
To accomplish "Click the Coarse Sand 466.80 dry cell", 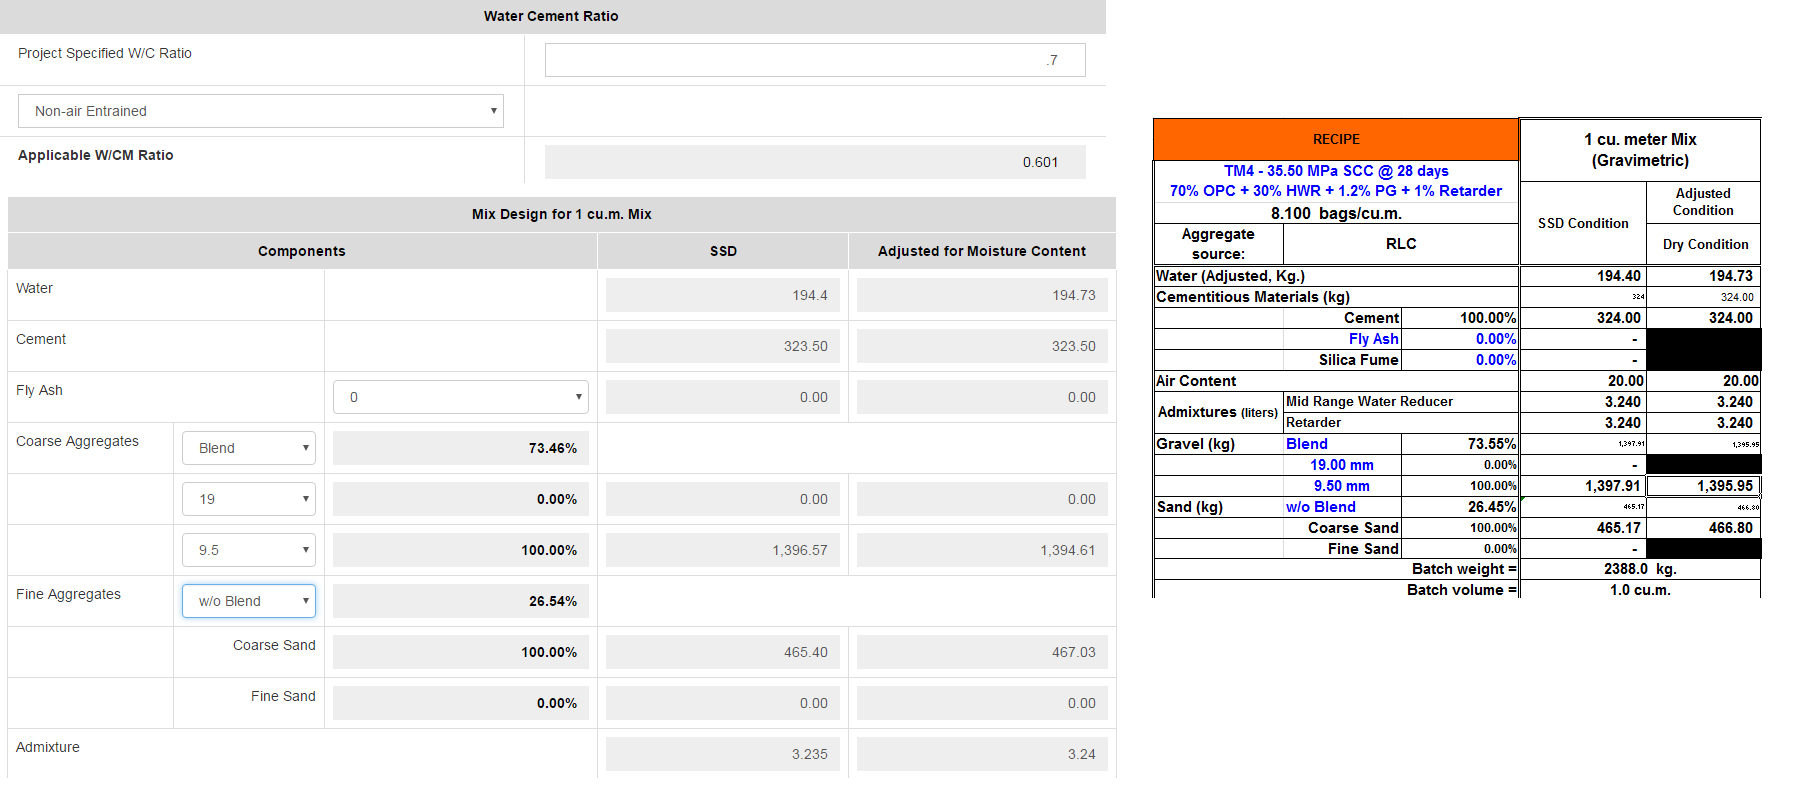I will (1703, 528).
